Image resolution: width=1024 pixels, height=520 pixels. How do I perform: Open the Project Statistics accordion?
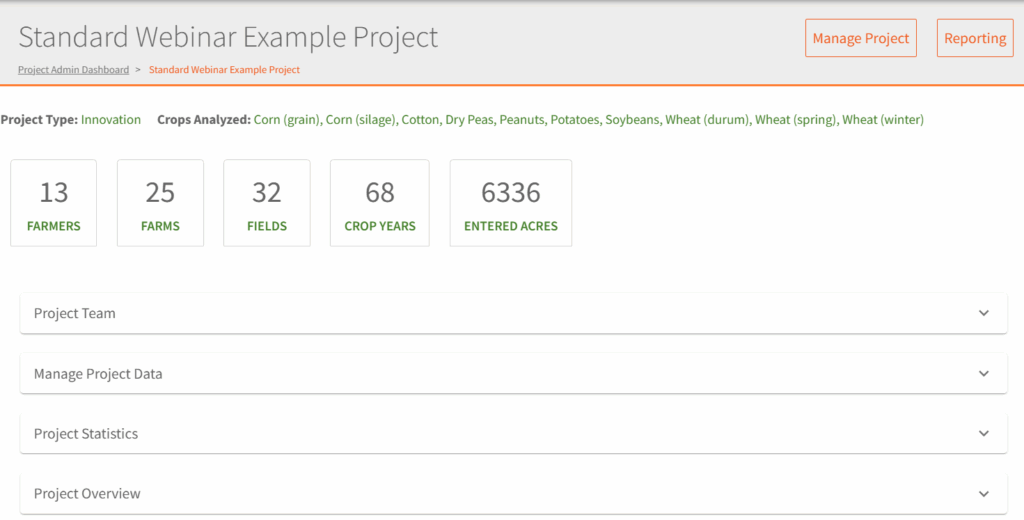[86, 434]
